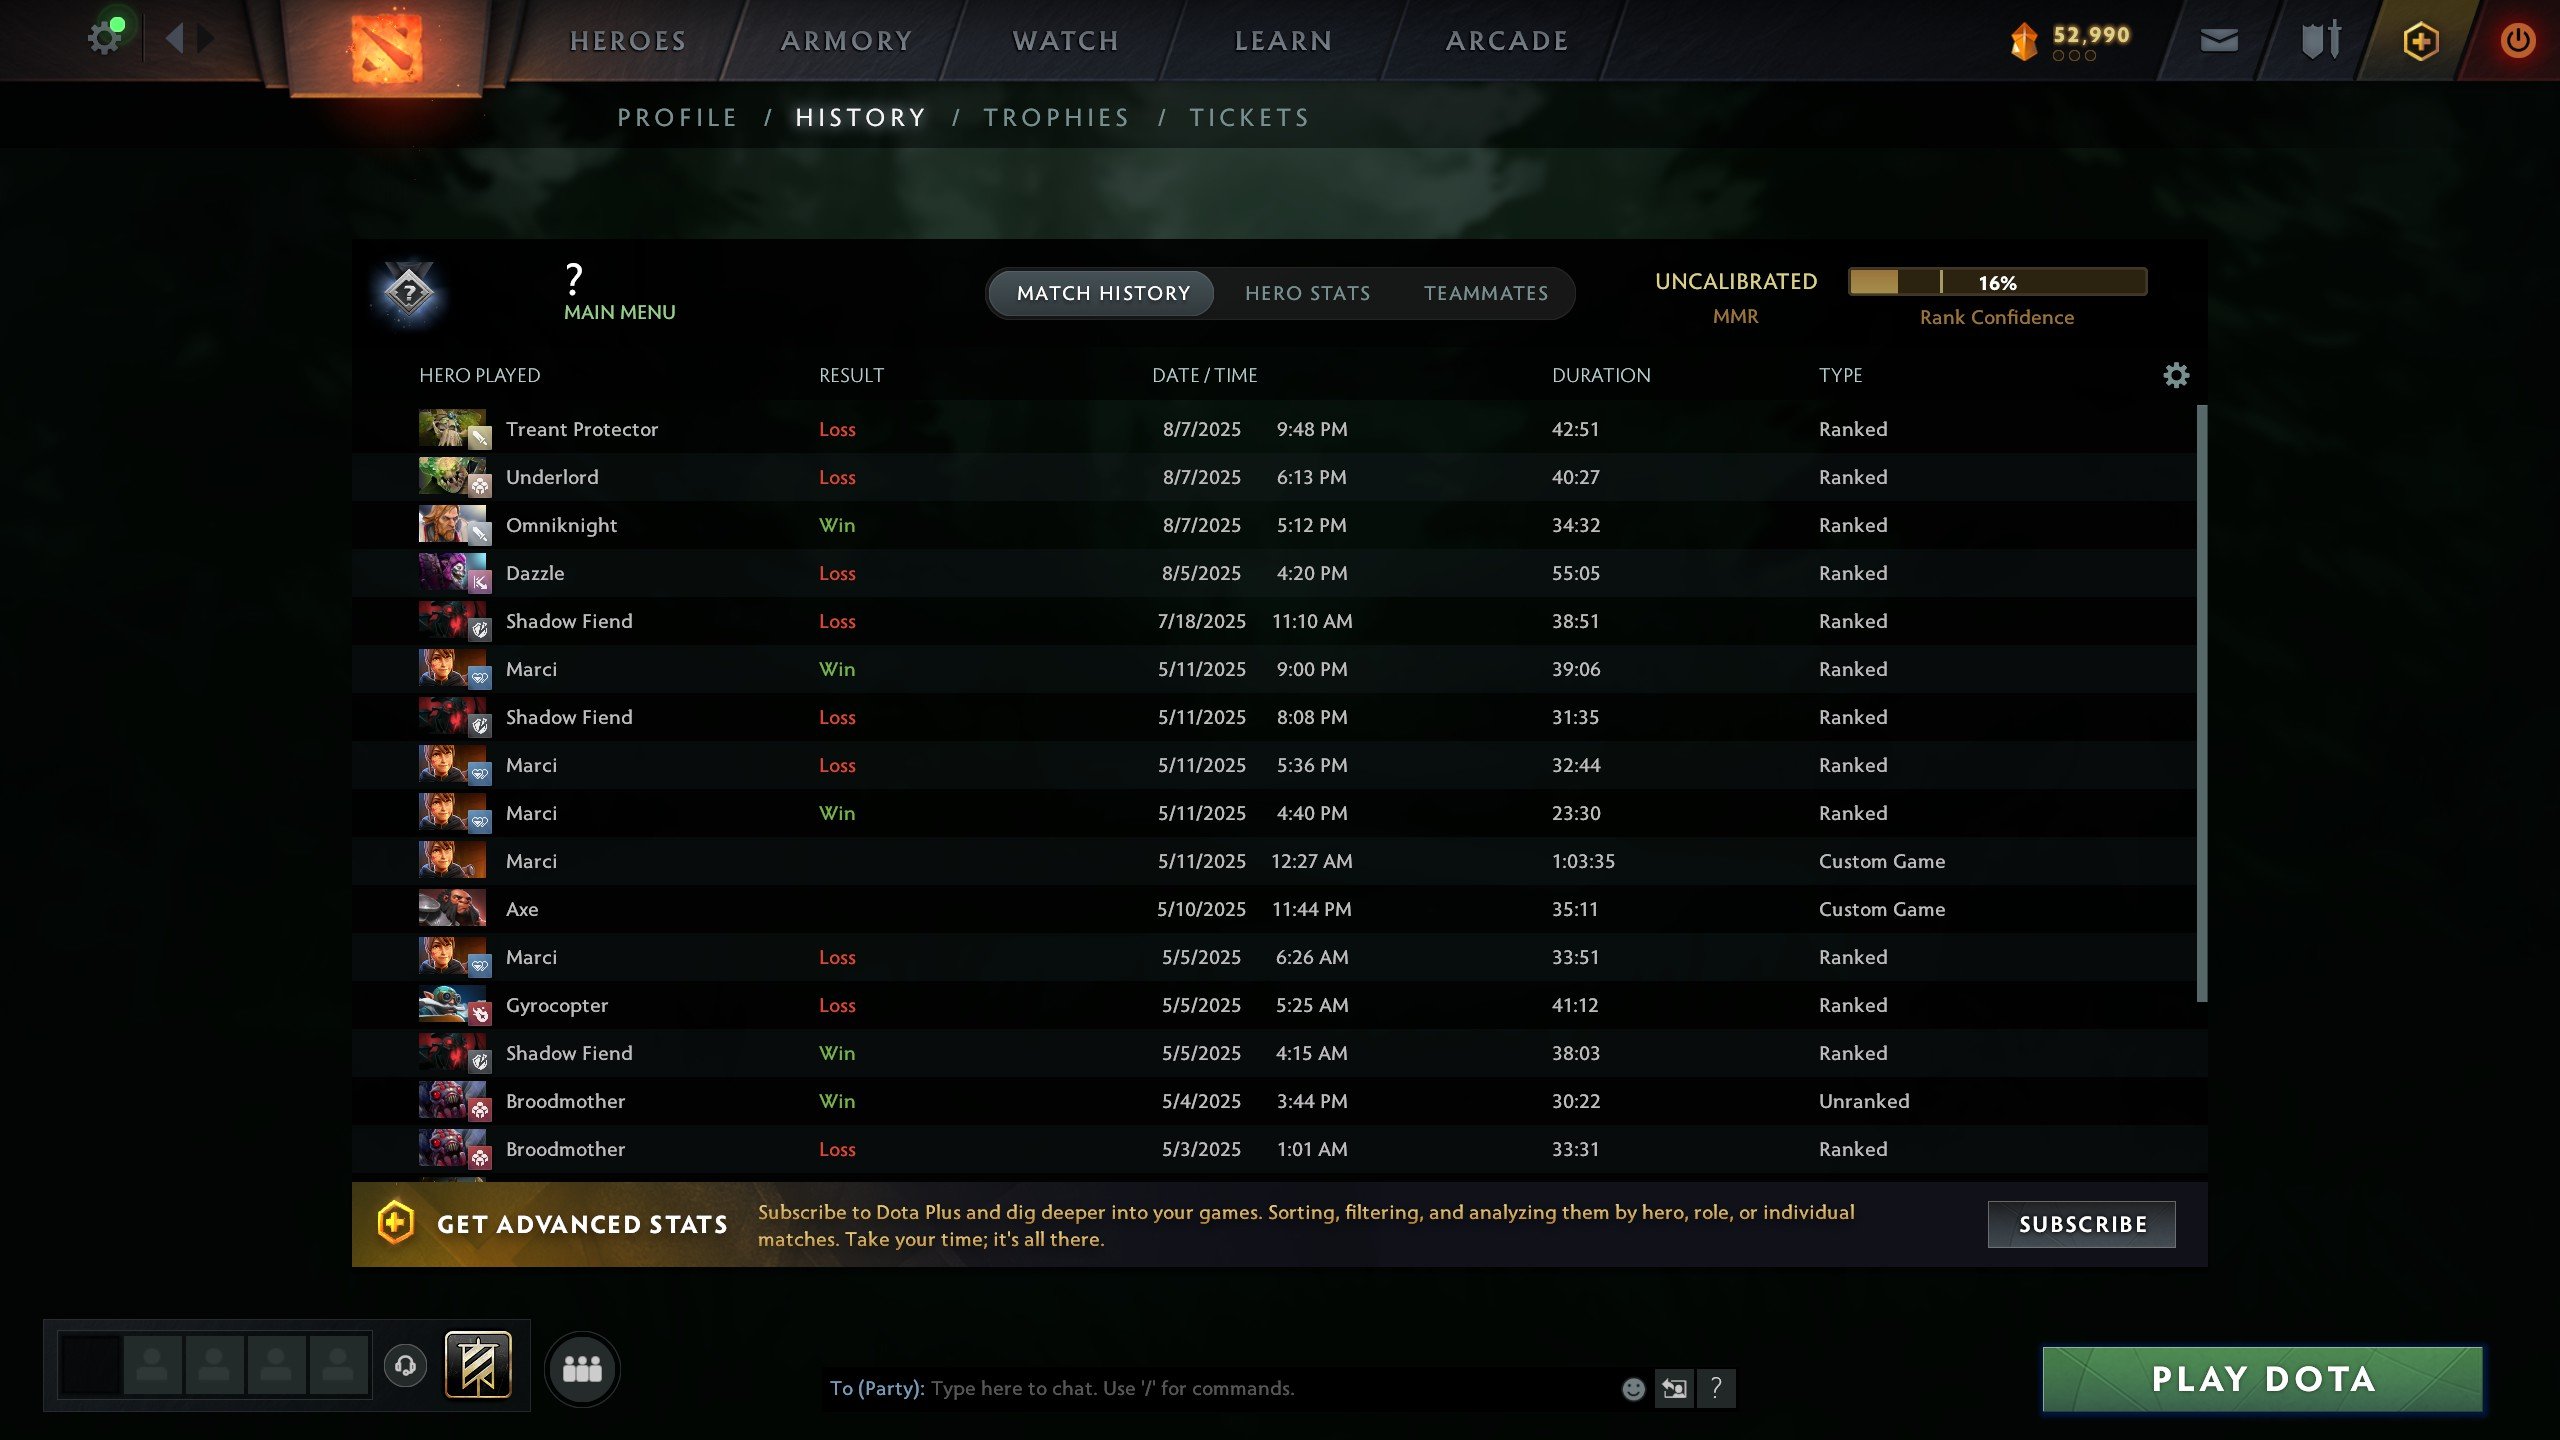Click the Dota Plus icon in advanced stats banner
Screen dimensions: 2560x1440
tap(395, 1223)
